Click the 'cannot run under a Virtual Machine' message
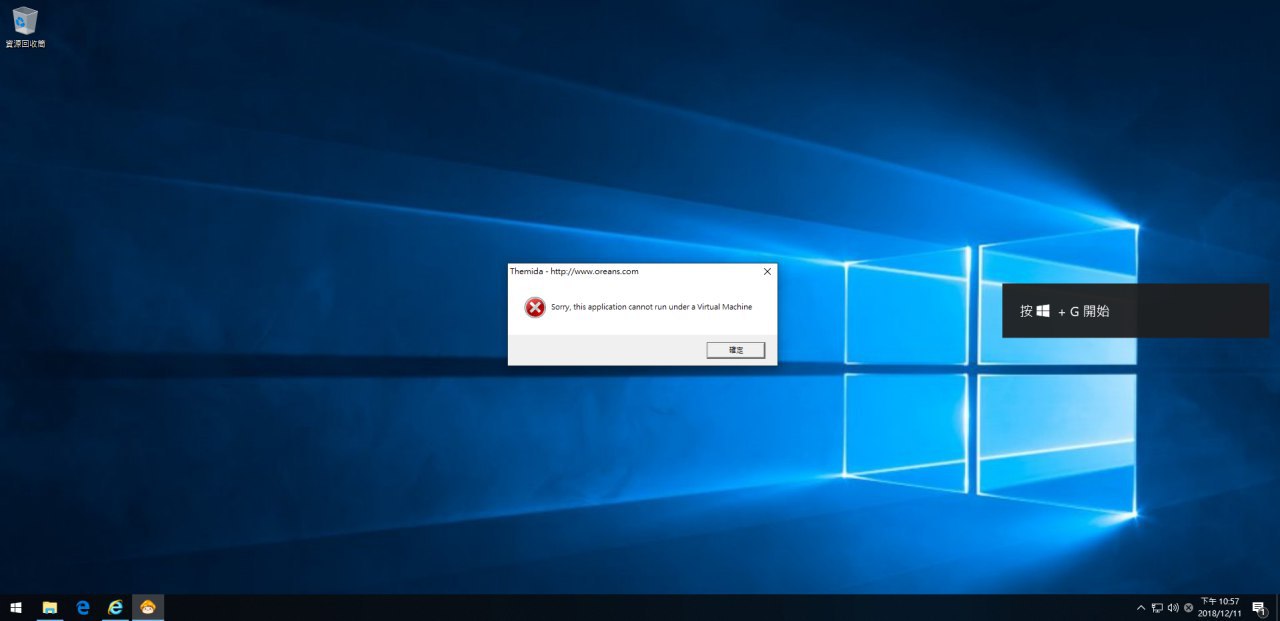Viewport: 1280px width, 621px height. pyautogui.click(x=651, y=307)
